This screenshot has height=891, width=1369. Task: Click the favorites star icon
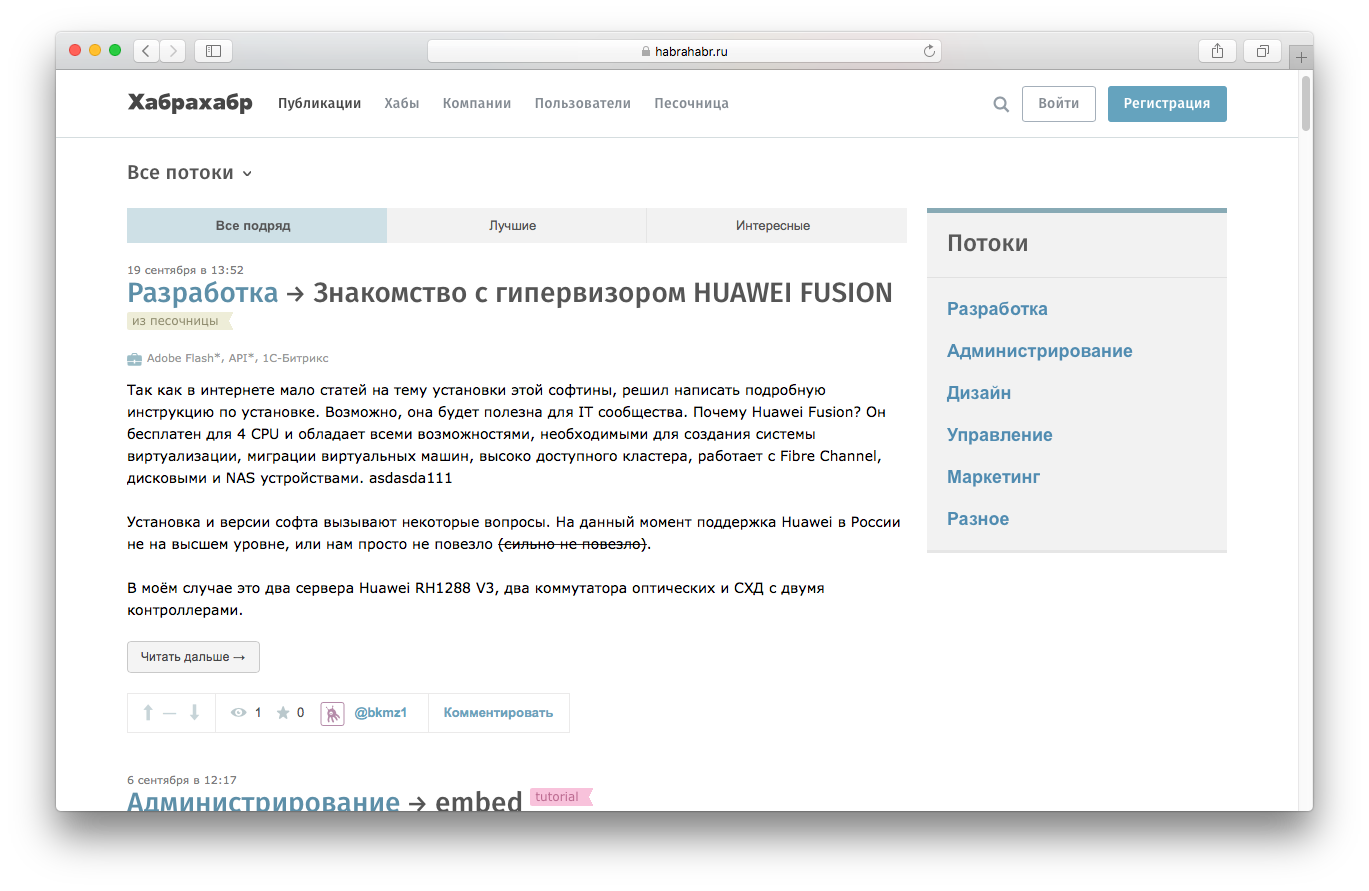point(283,713)
